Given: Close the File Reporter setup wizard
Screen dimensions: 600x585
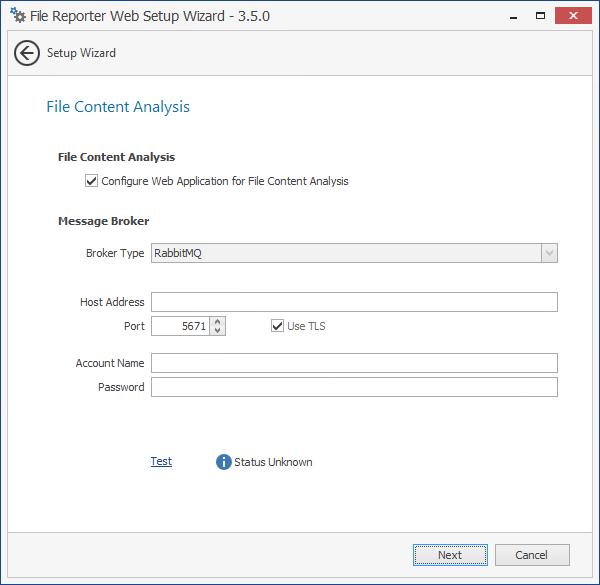Looking at the screenshot, I should tap(573, 16).
